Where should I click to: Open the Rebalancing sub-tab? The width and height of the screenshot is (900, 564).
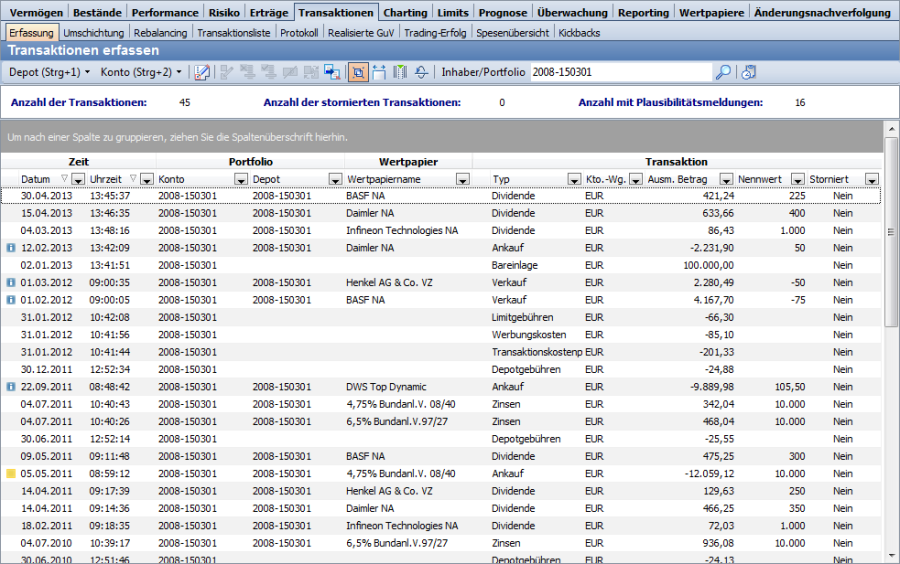161,33
